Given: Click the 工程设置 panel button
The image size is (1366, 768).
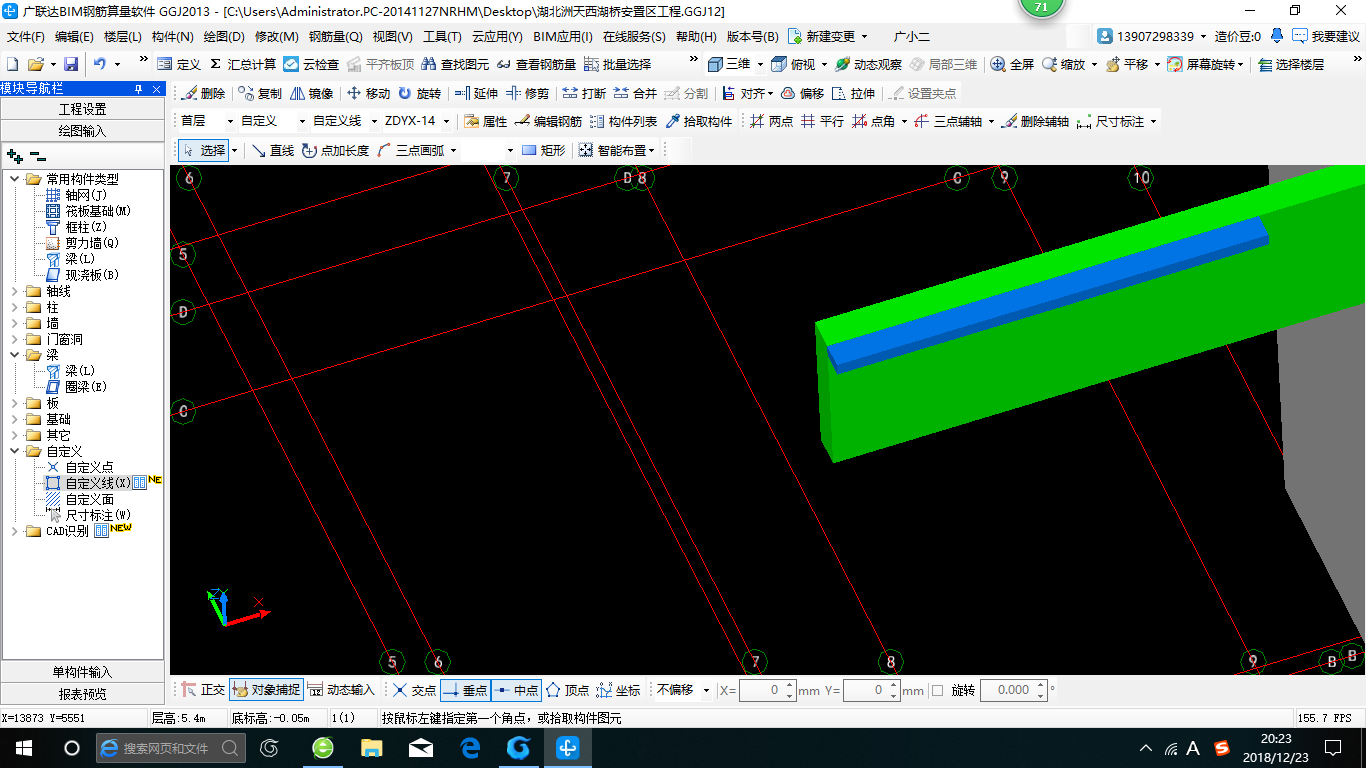Looking at the screenshot, I should pyautogui.click(x=83, y=109).
